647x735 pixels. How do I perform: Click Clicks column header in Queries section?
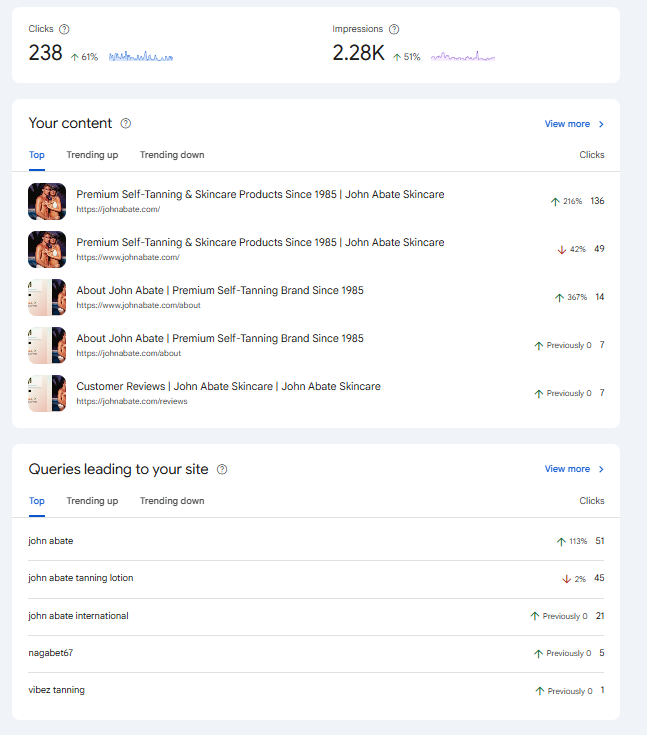coord(592,501)
